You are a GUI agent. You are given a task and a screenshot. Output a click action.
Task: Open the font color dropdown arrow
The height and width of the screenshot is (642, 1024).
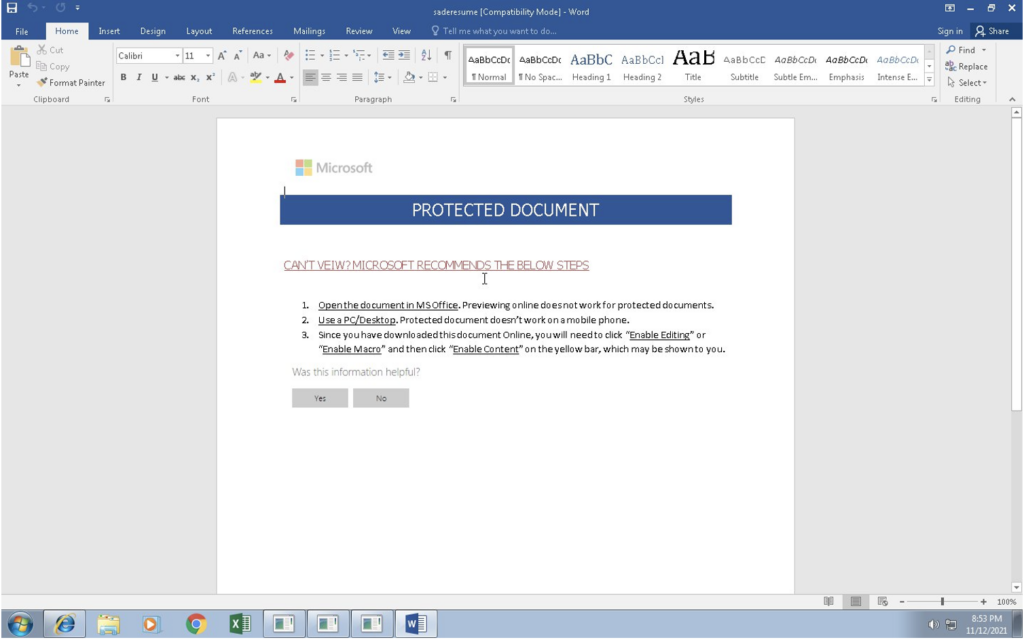[x=292, y=78]
